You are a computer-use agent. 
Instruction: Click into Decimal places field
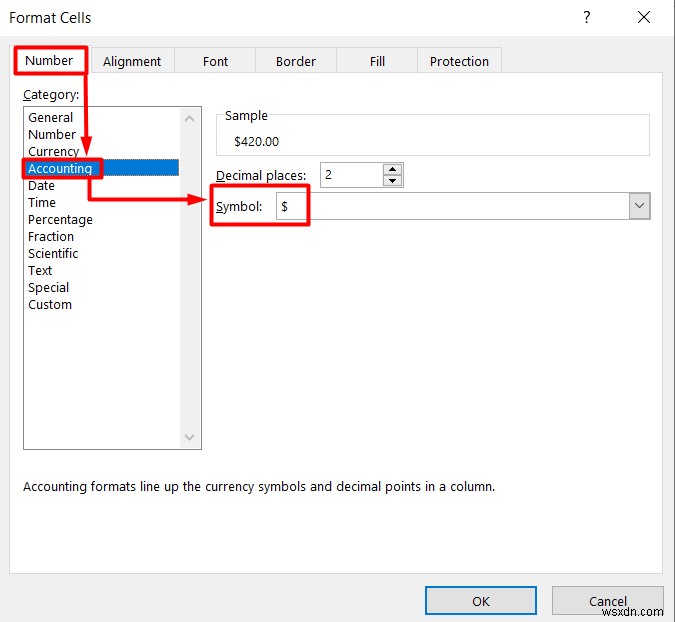coord(351,175)
